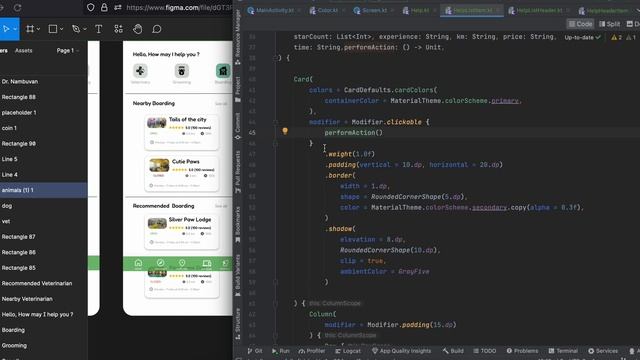This screenshot has height=360, width=640.
Task: Select the Comment tool in Figma
Action: [x=157, y=29]
